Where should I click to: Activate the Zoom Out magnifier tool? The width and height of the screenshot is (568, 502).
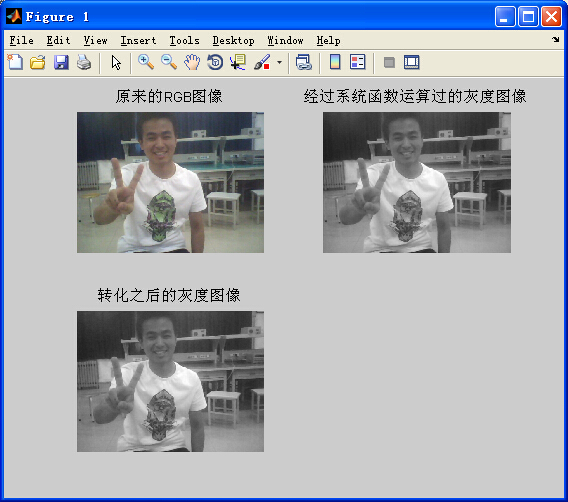(169, 62)
